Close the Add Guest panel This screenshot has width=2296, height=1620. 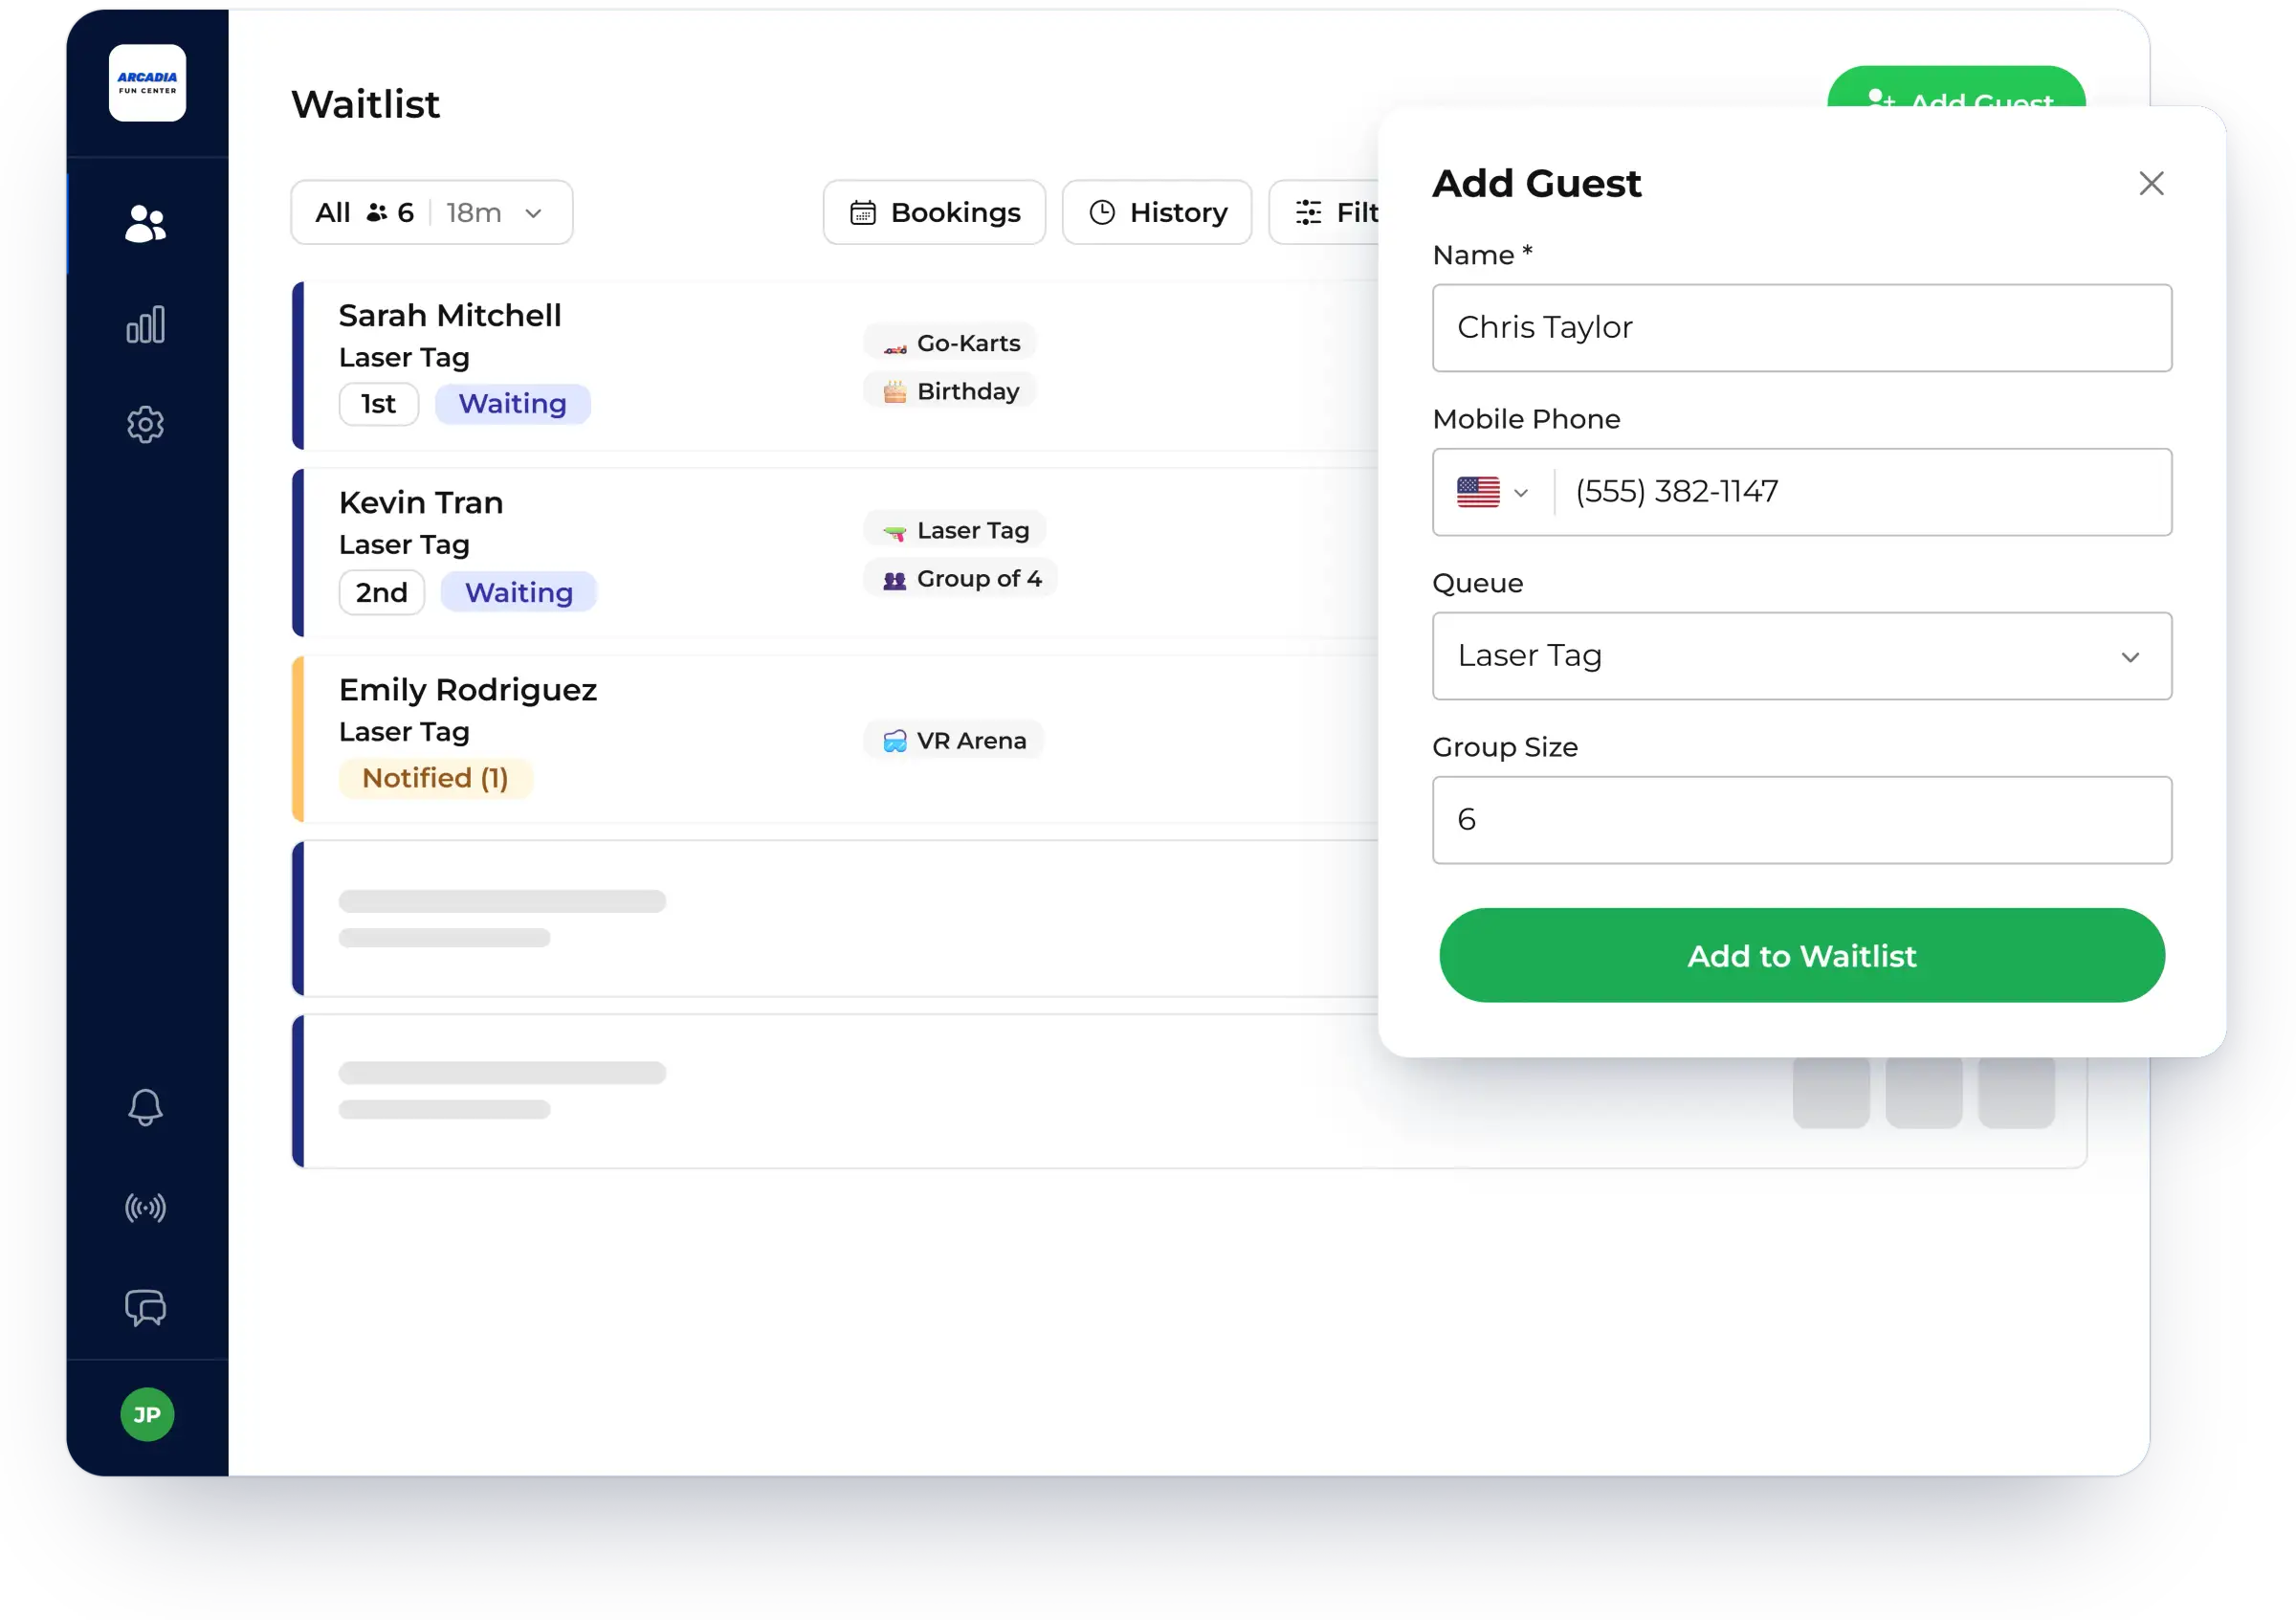point(2151,183)
